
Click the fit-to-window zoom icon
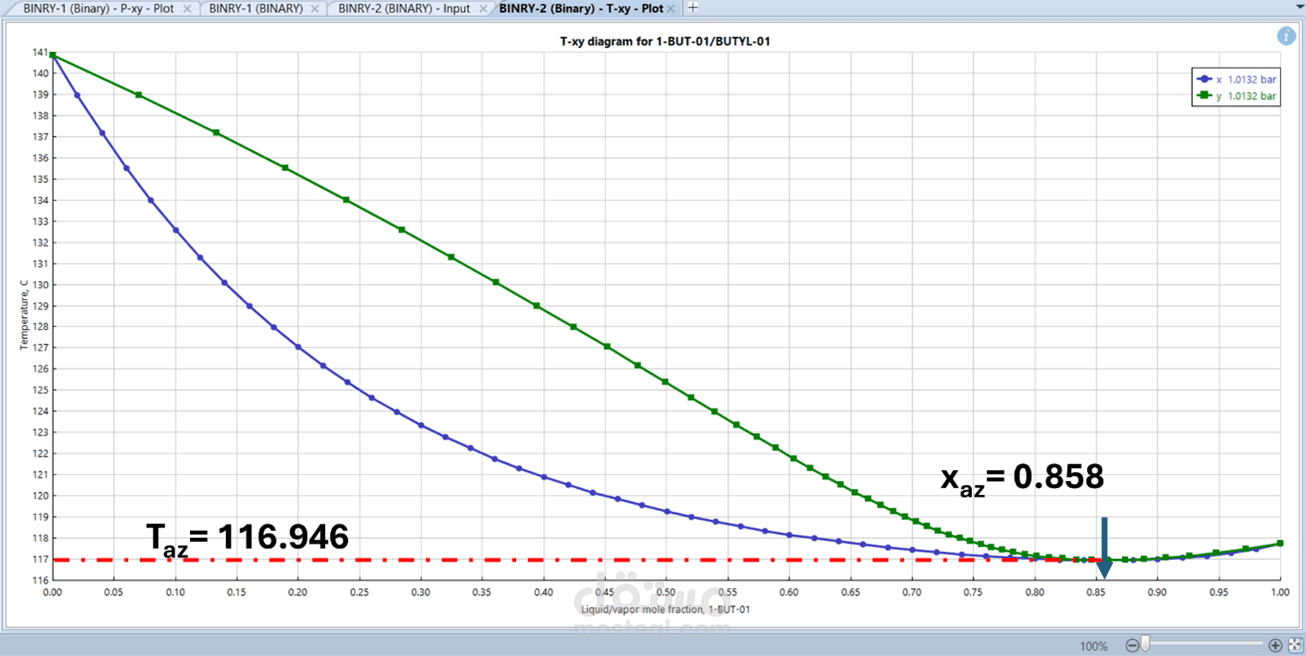(1294, 645)
